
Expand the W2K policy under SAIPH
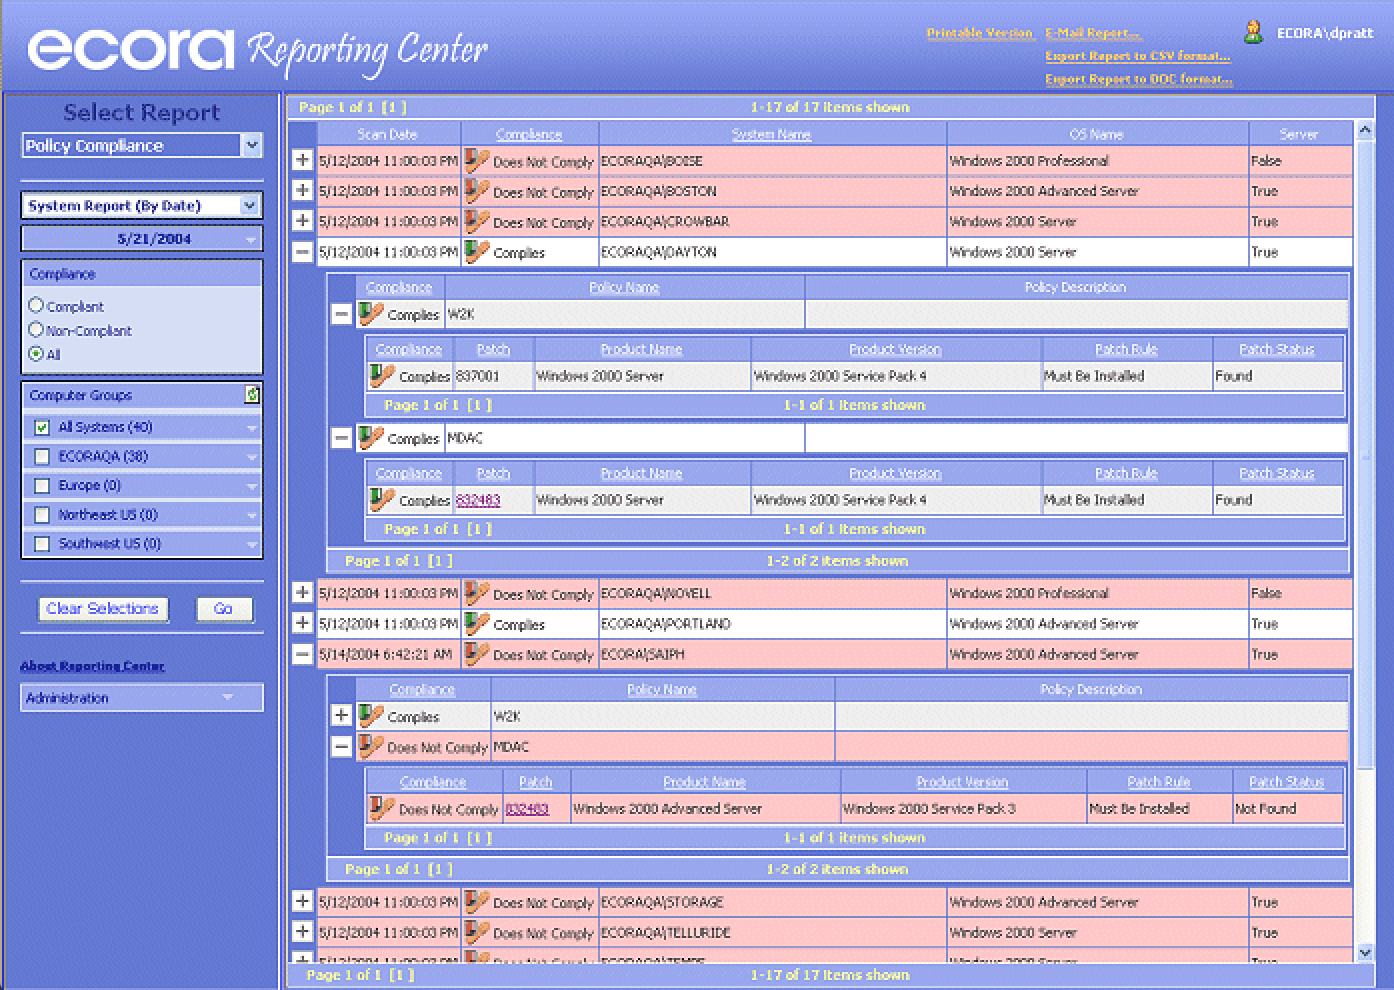pyautogui.click(x=341, y=716)
